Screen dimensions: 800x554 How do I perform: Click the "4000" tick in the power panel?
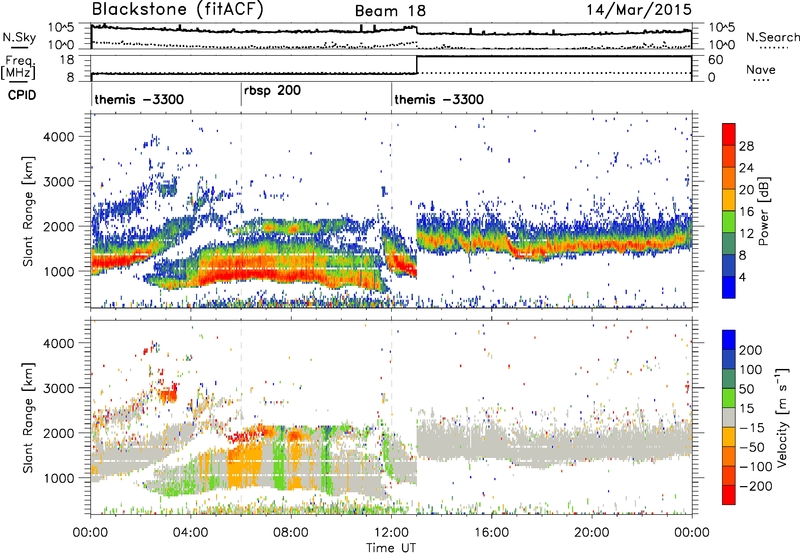point(58,137)
